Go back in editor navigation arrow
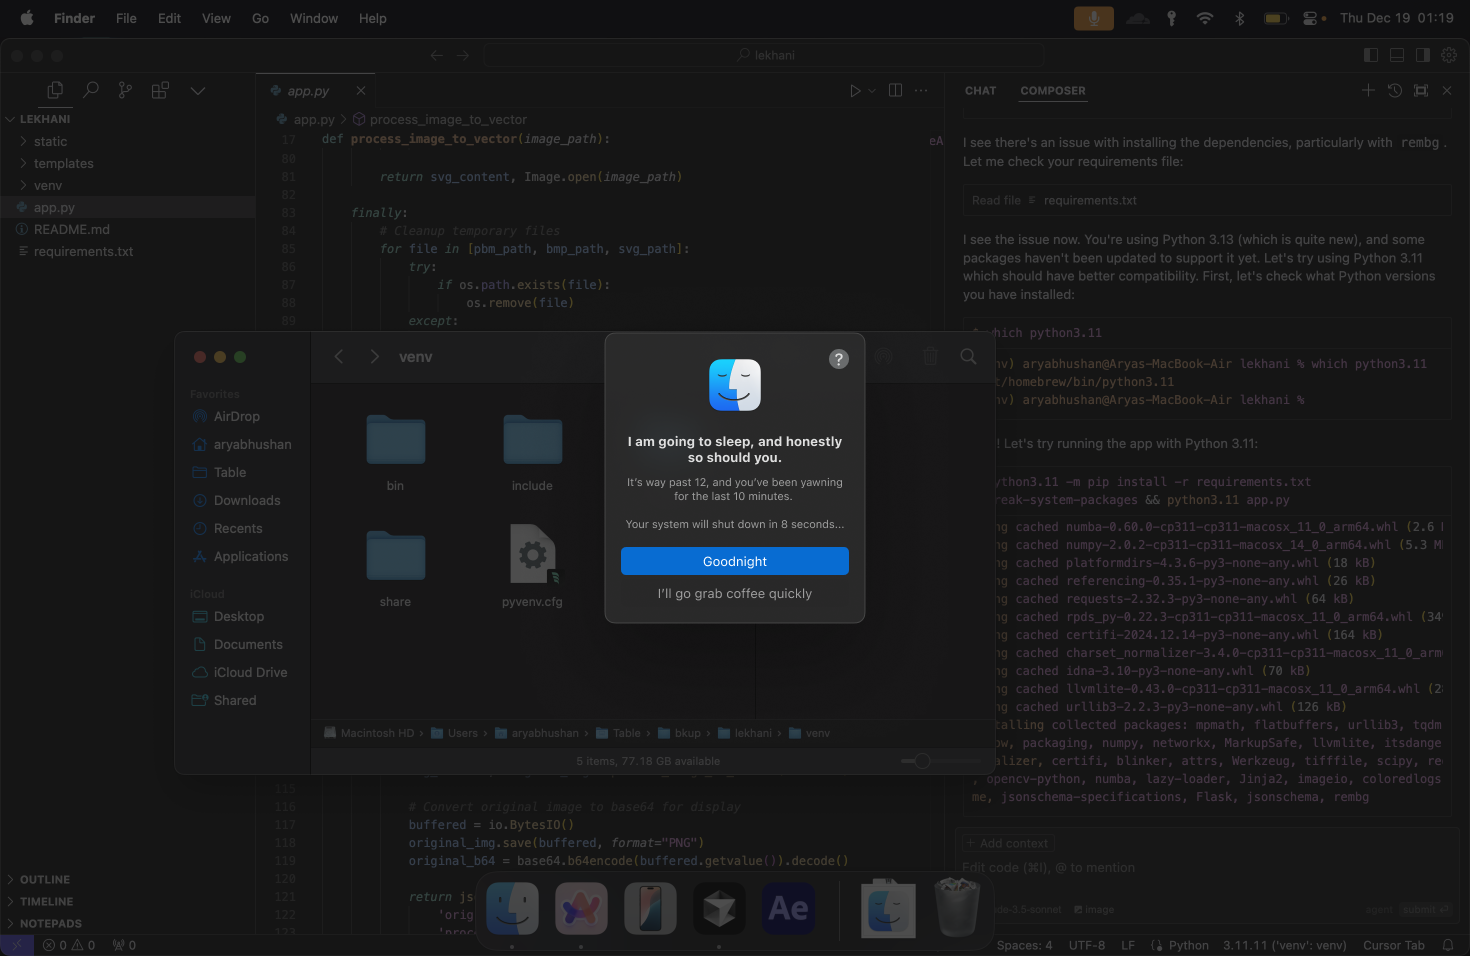The height and width of the screenshot is (956, 1470). point(436,55)
